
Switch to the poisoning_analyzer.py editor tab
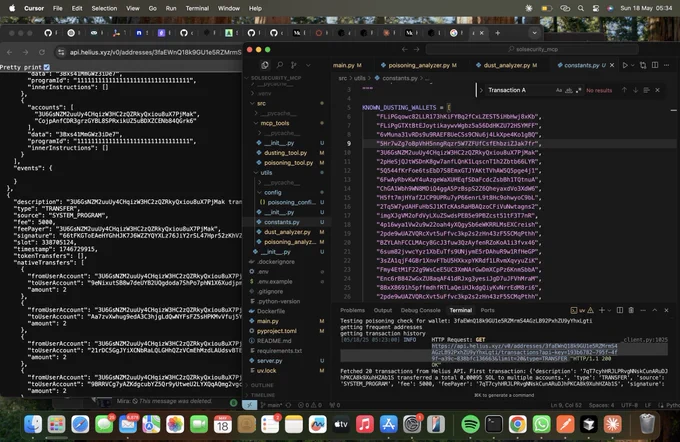tap(418, 65)
